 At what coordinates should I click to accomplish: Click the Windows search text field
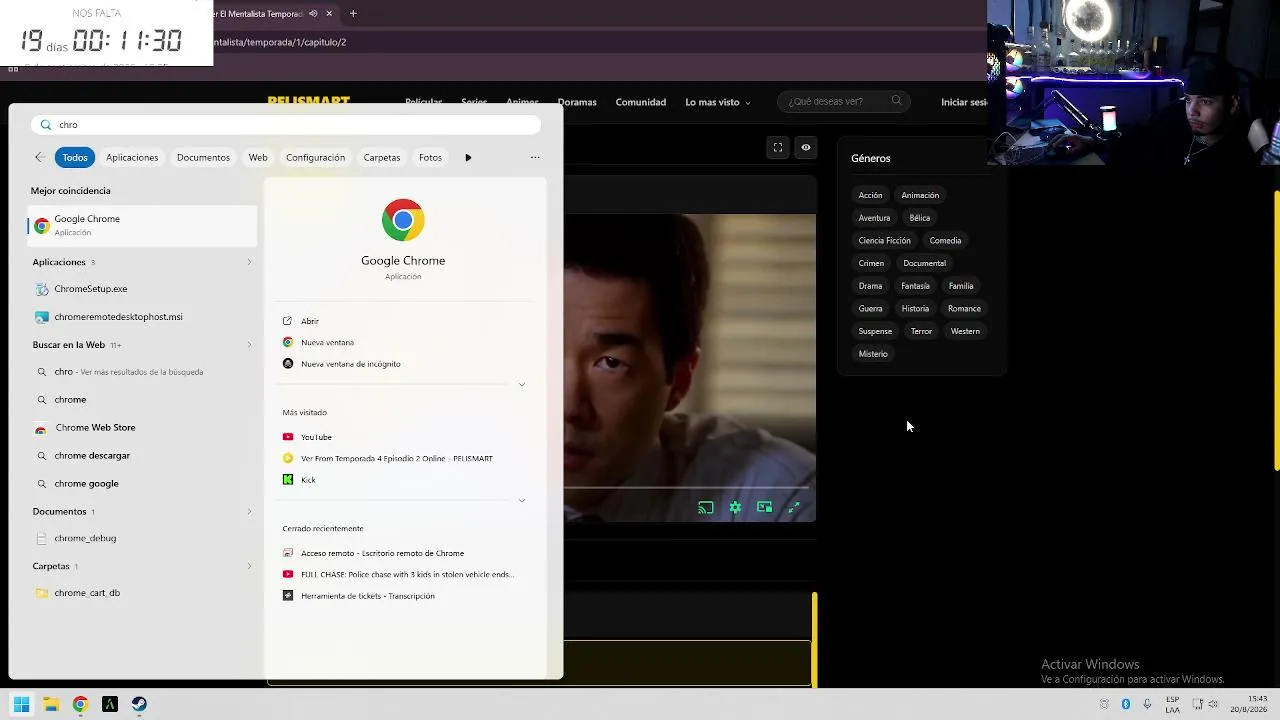(286, 125)
